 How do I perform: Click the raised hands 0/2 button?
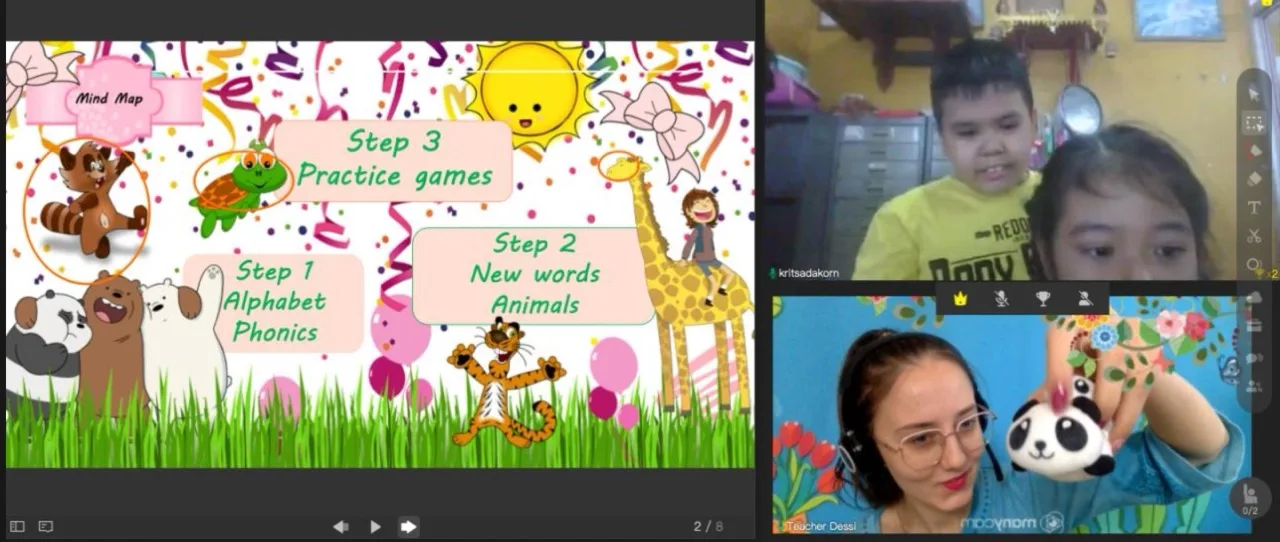tap(1250, 498)
